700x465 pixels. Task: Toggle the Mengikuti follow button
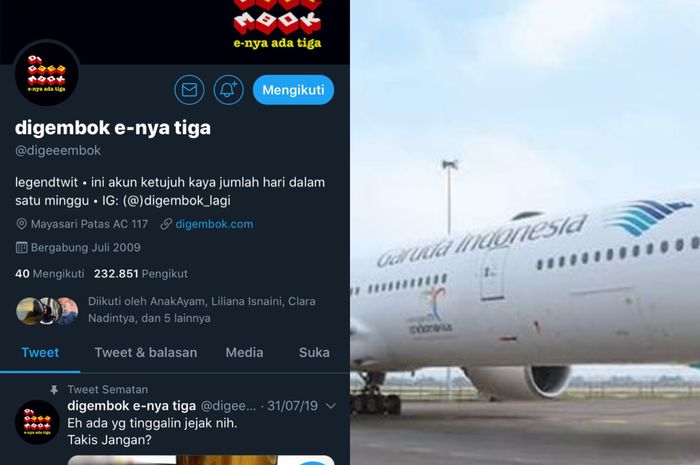pos(293,90)
